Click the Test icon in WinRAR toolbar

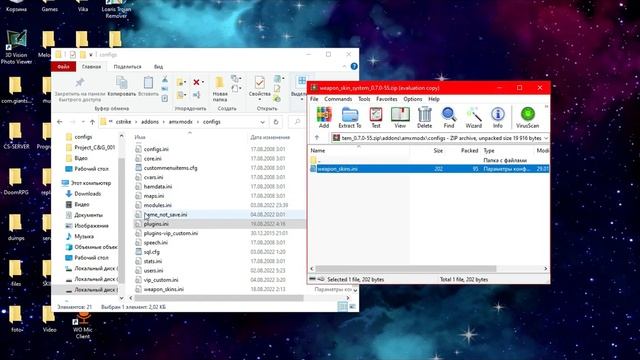376,118
